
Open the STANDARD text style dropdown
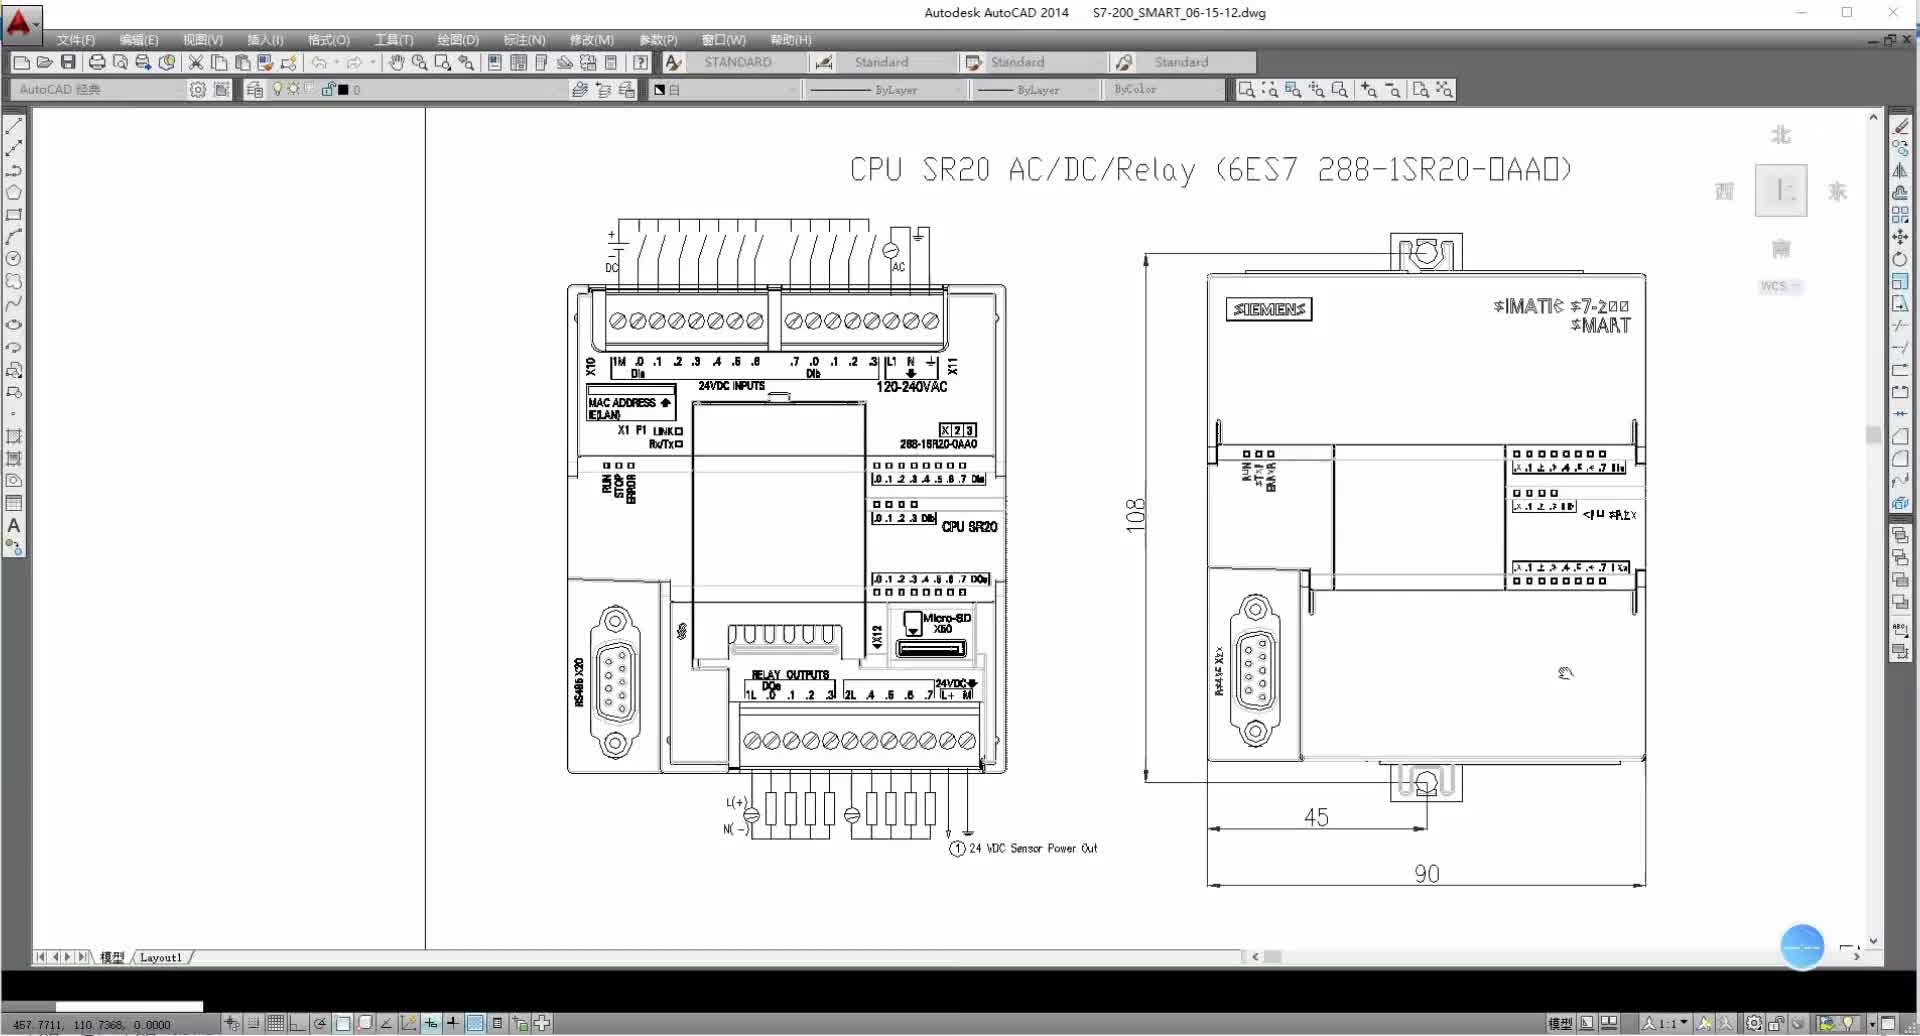pos(745,62)
